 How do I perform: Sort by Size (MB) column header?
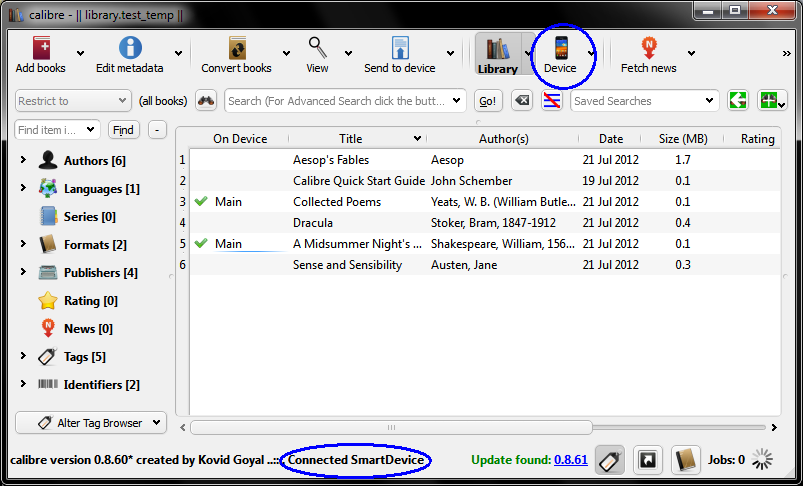click(683, 139)
